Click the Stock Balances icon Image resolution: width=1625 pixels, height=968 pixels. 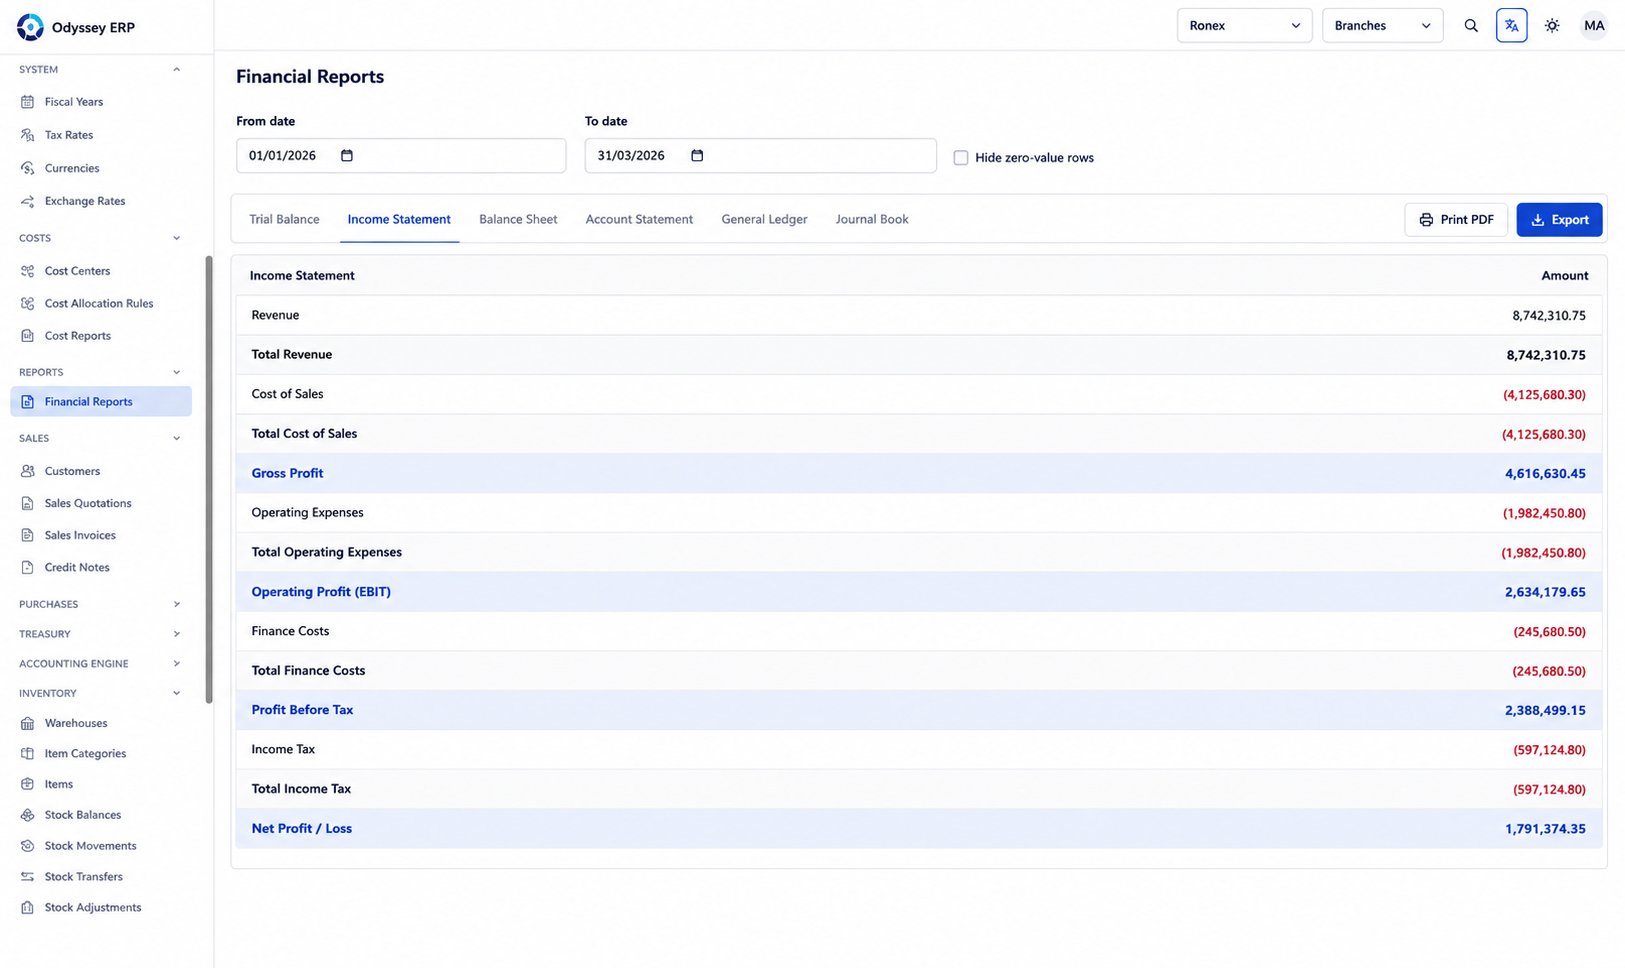pyautogui.click(x=28, y=815)
